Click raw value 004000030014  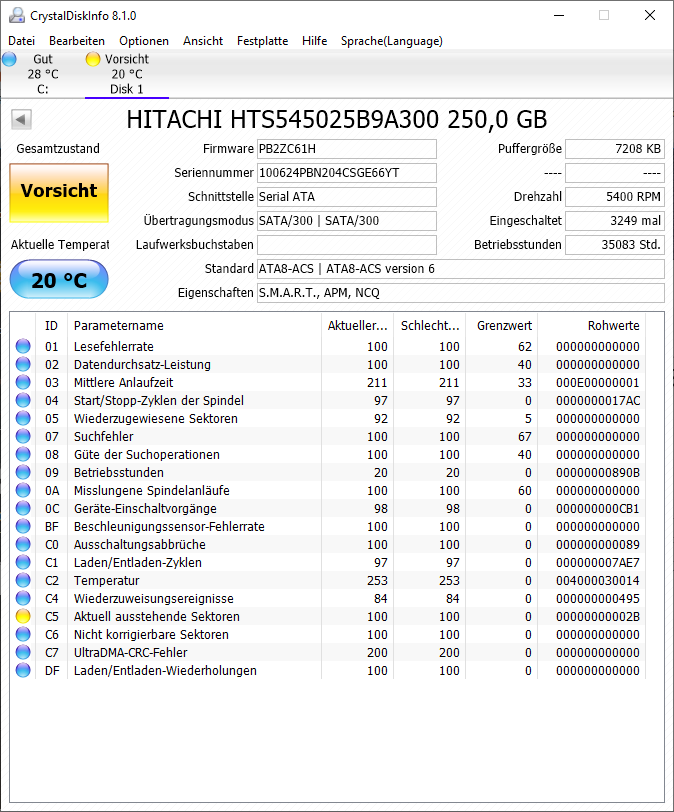pos(598,580)
